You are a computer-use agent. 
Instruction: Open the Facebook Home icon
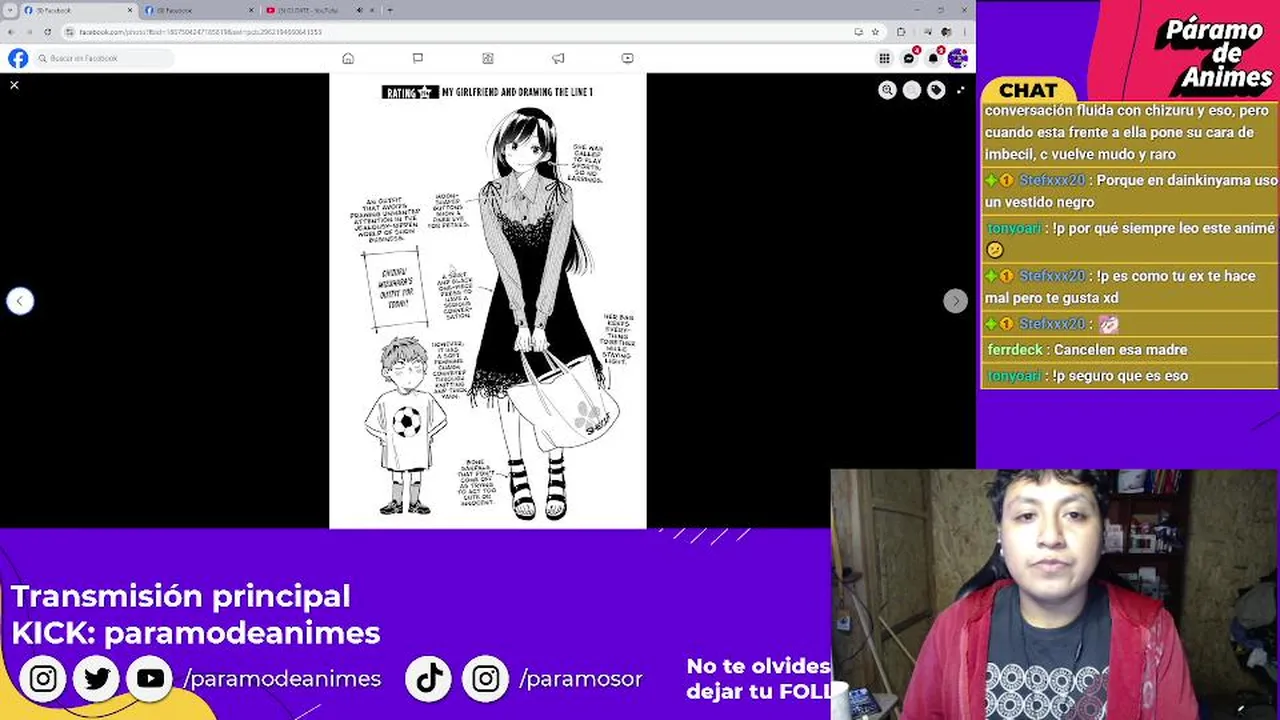tap(348, 58)
